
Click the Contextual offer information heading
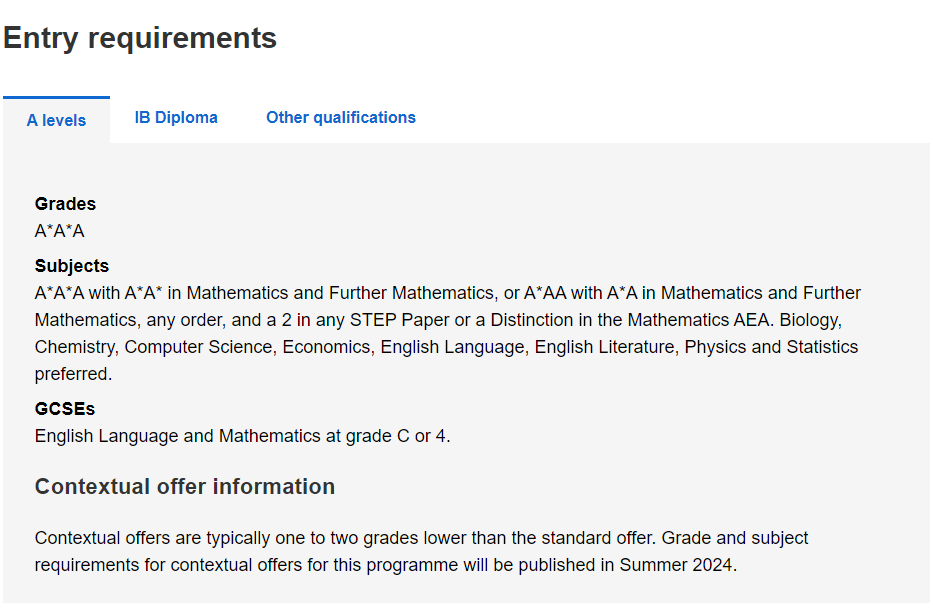184,487
